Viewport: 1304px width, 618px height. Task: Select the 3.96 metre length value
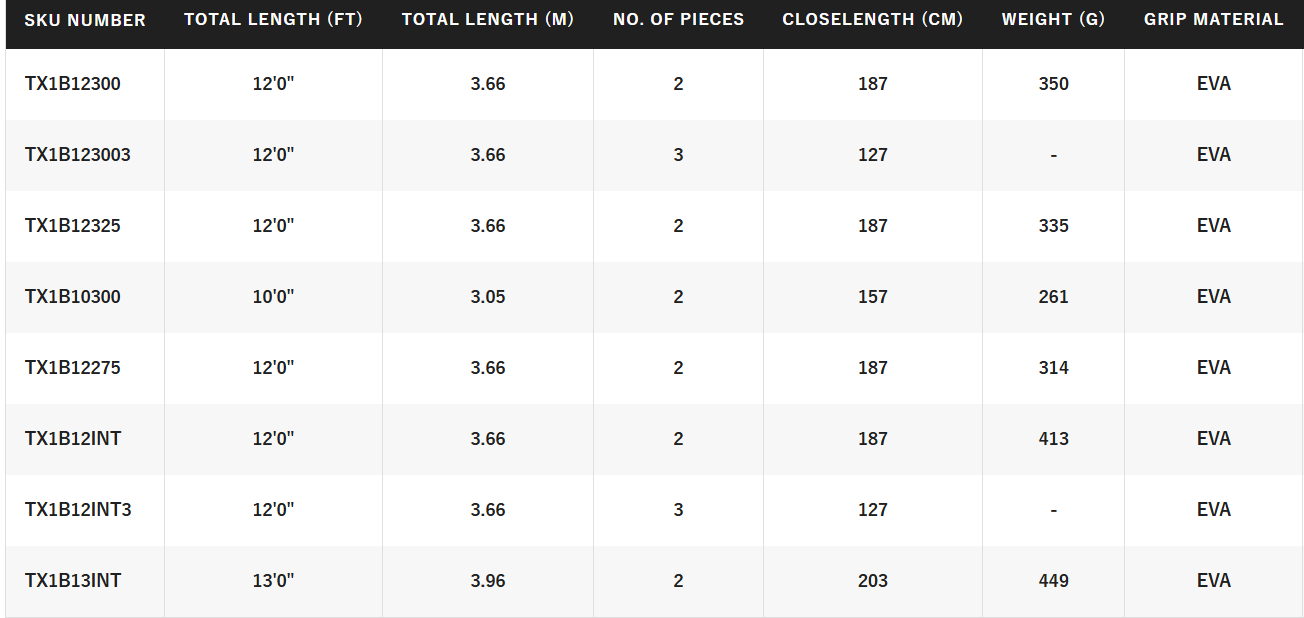[488, 581]
